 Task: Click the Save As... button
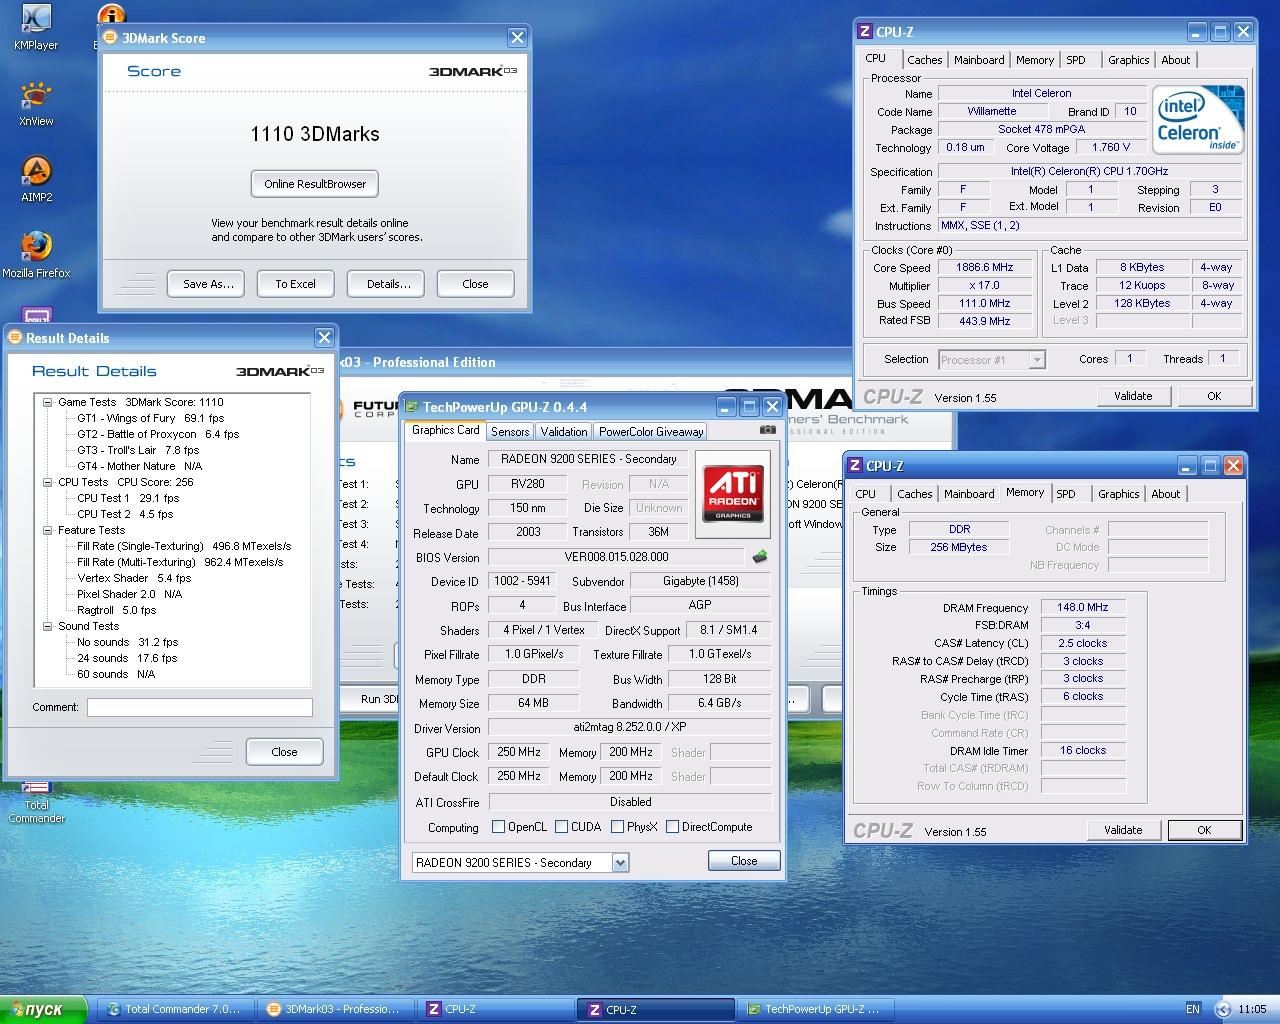click(208, 284)
